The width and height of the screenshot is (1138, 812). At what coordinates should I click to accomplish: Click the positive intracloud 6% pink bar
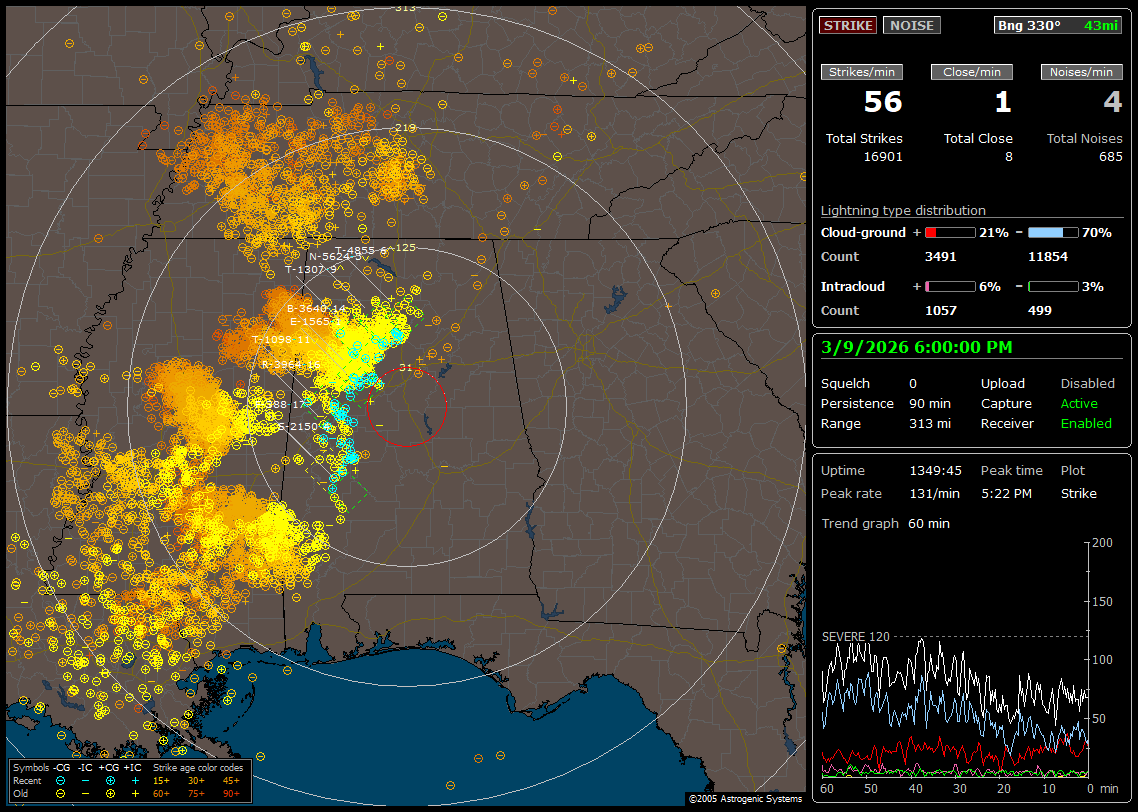tap(949, 286)
